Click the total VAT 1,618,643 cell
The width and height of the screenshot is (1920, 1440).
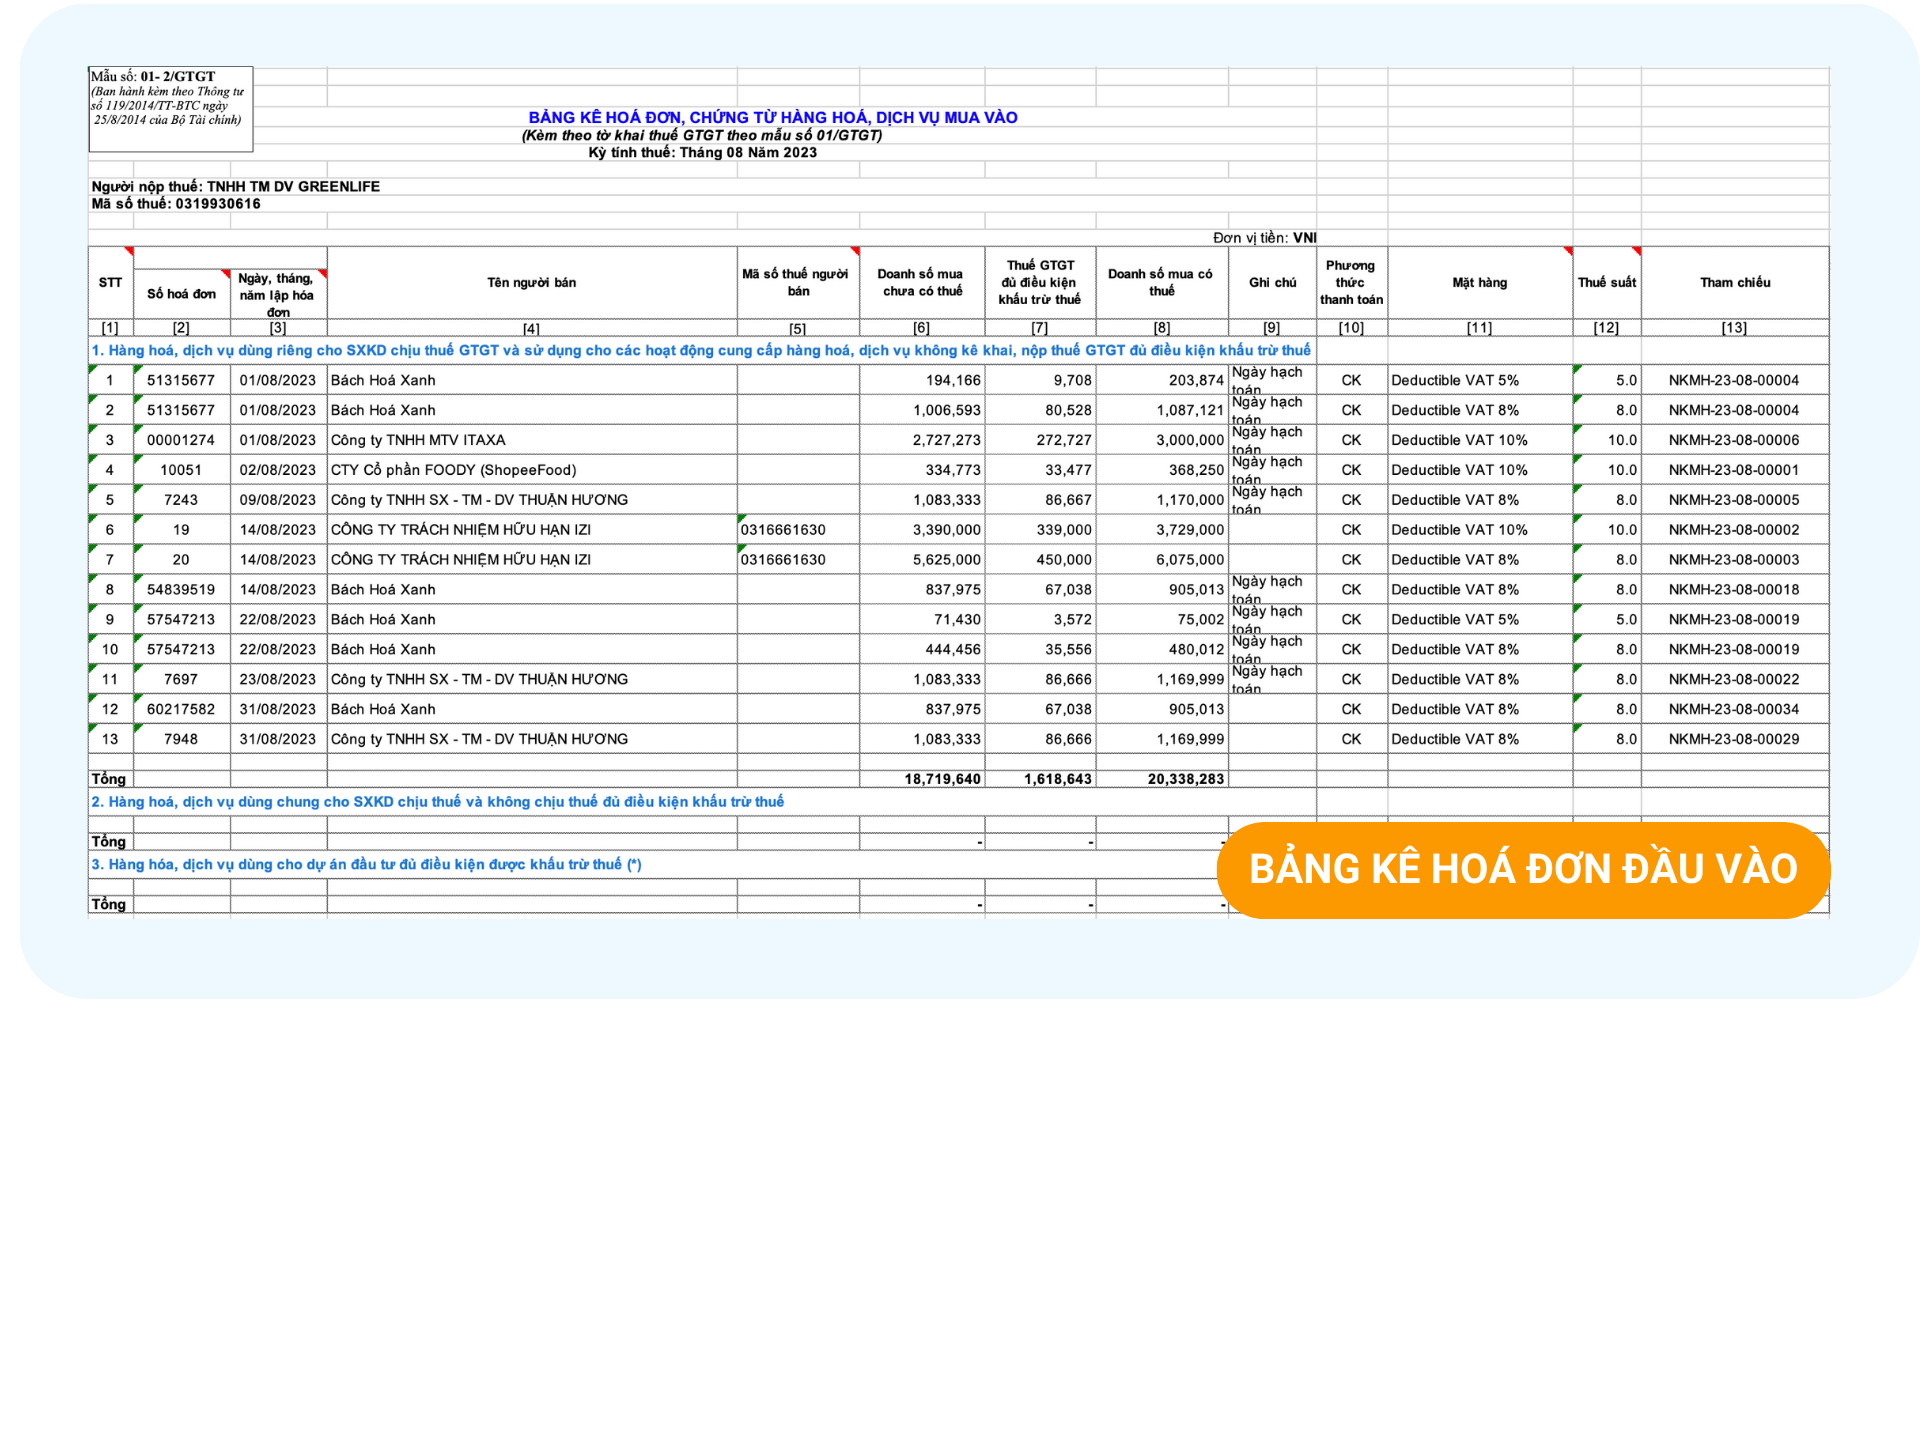click(x=1057, y=779)
